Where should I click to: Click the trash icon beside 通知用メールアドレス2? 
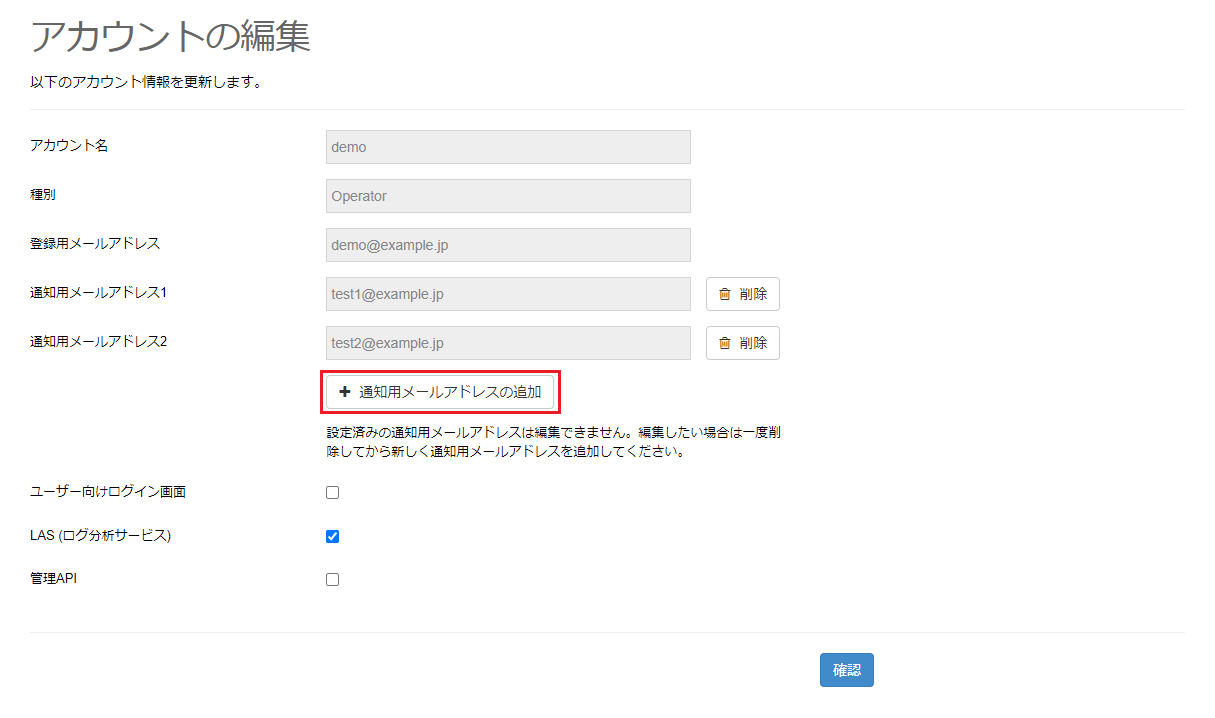724,342
